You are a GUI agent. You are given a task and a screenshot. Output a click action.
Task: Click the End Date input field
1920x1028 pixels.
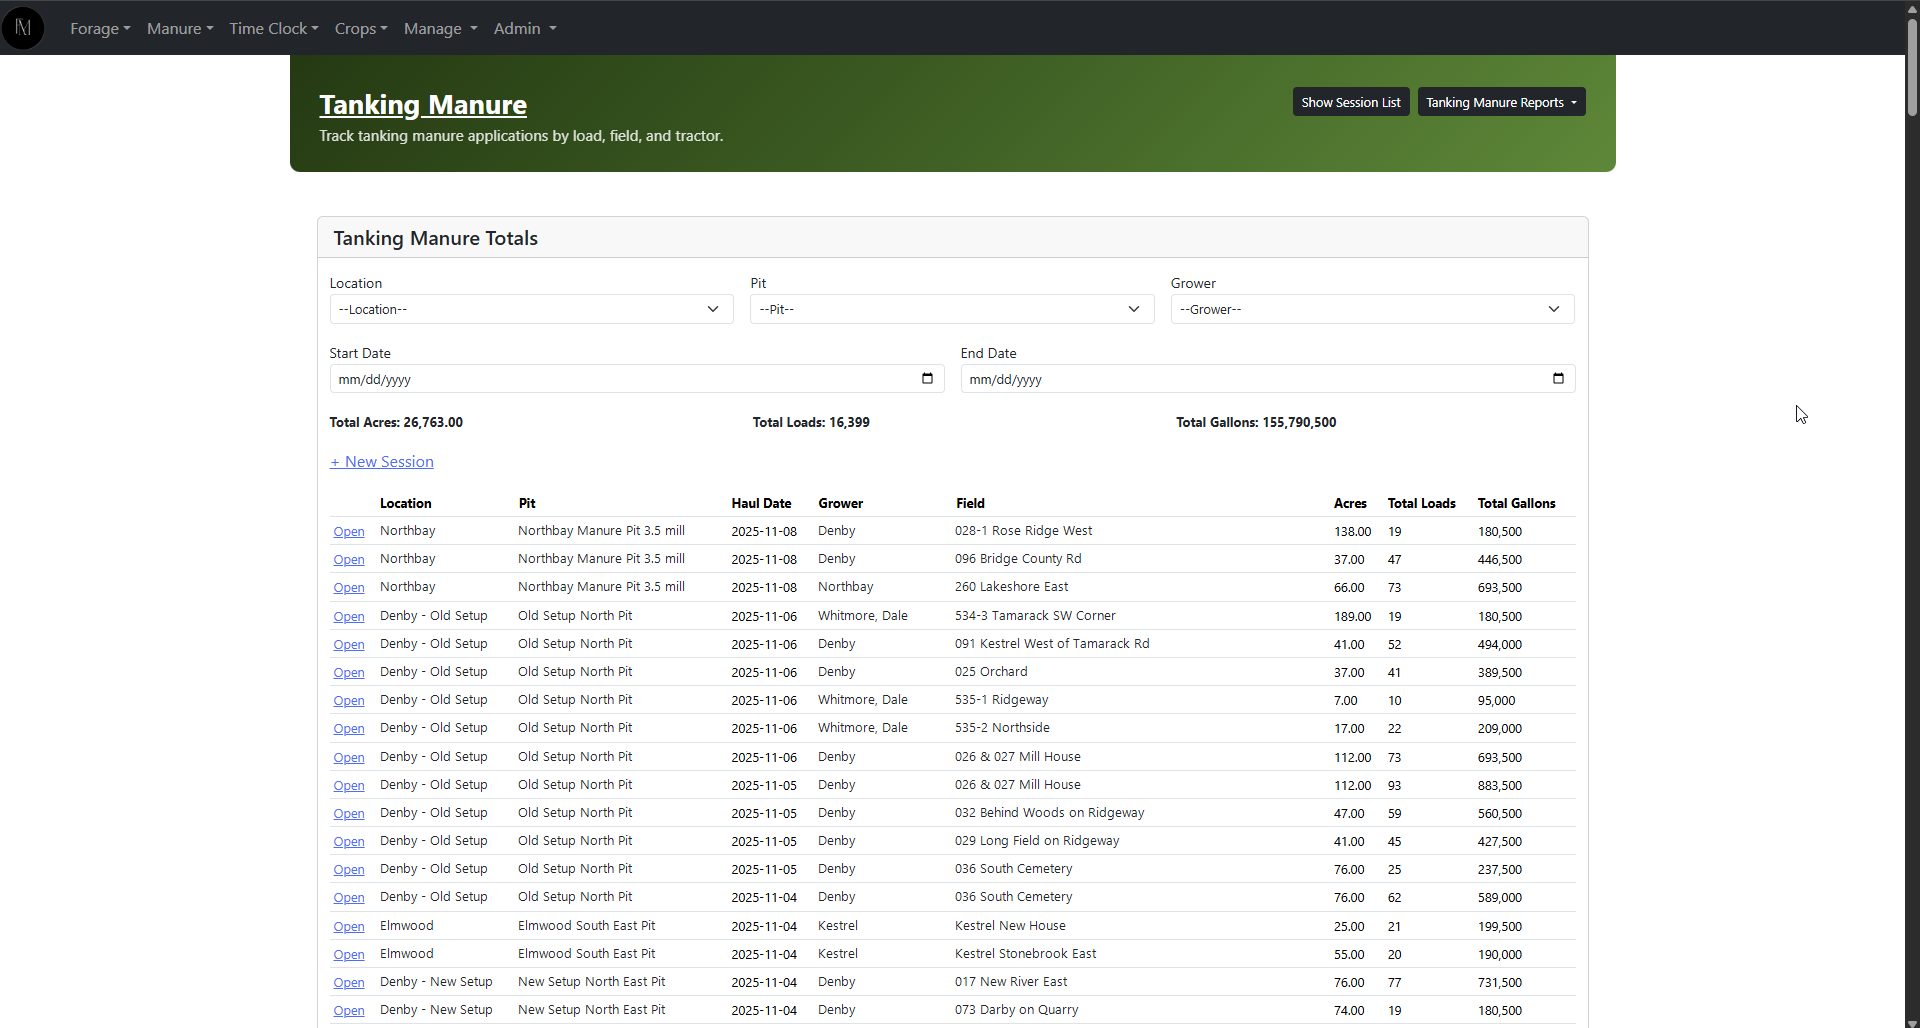tap(1268, 379)
